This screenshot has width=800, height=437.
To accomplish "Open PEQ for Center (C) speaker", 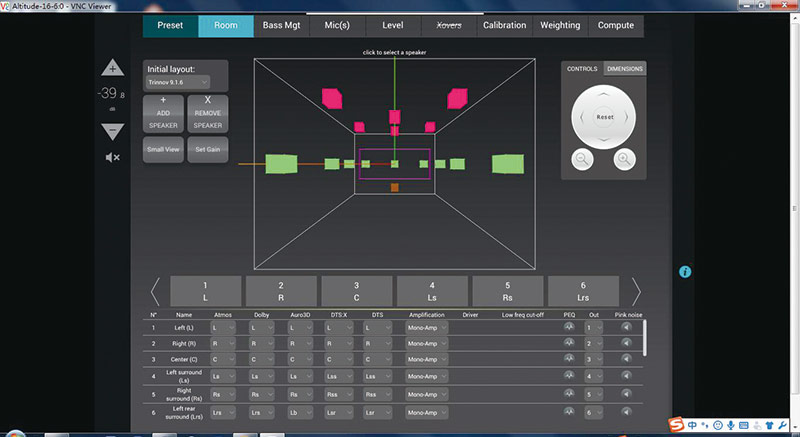I will 569,359.
